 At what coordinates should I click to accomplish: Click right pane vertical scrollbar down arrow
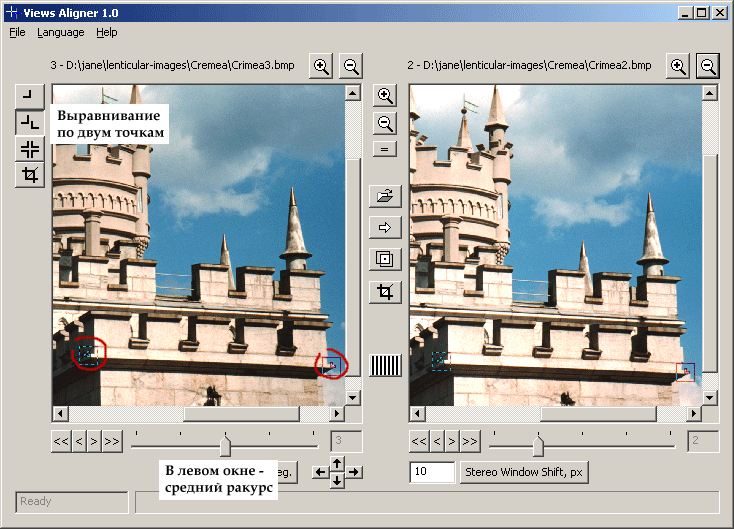[x=710, y=398]
